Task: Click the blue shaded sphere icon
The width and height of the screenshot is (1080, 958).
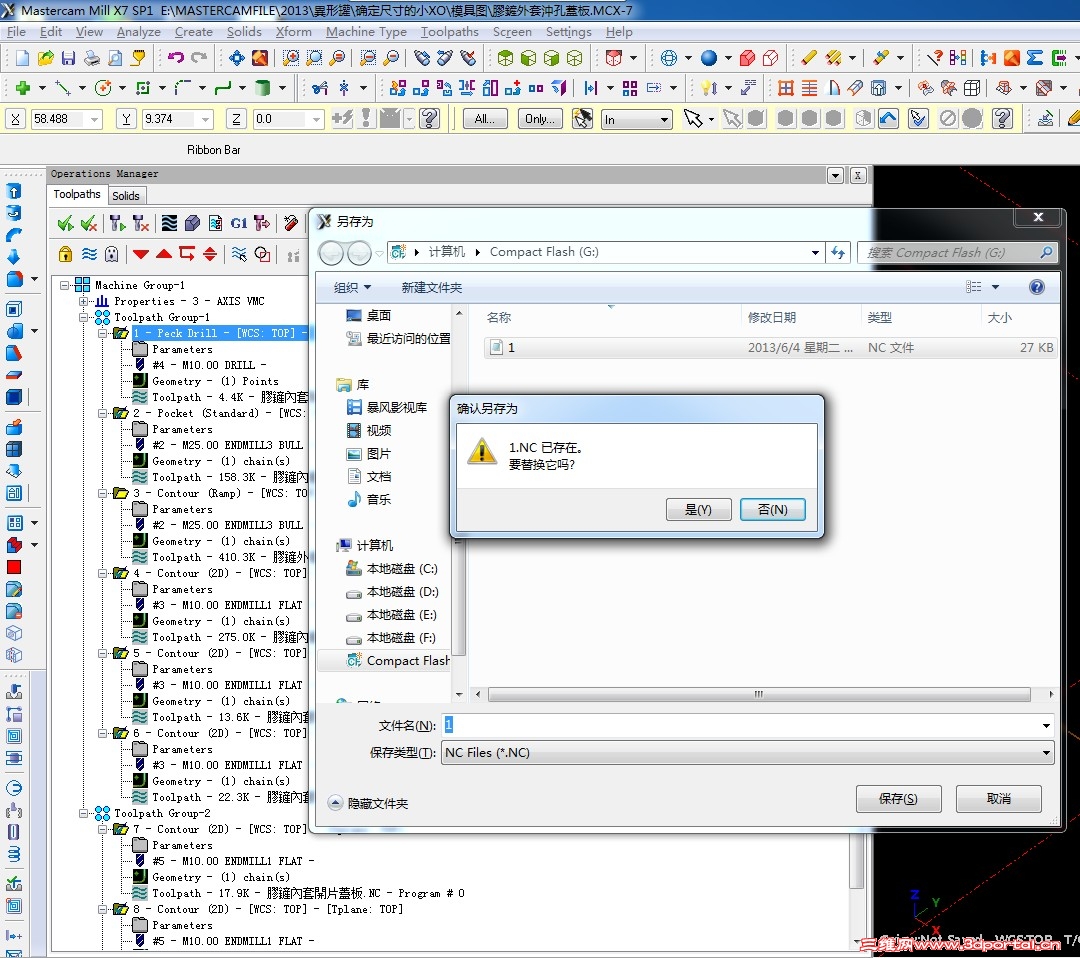Action: pyautogui.click(x=709, y=59)
